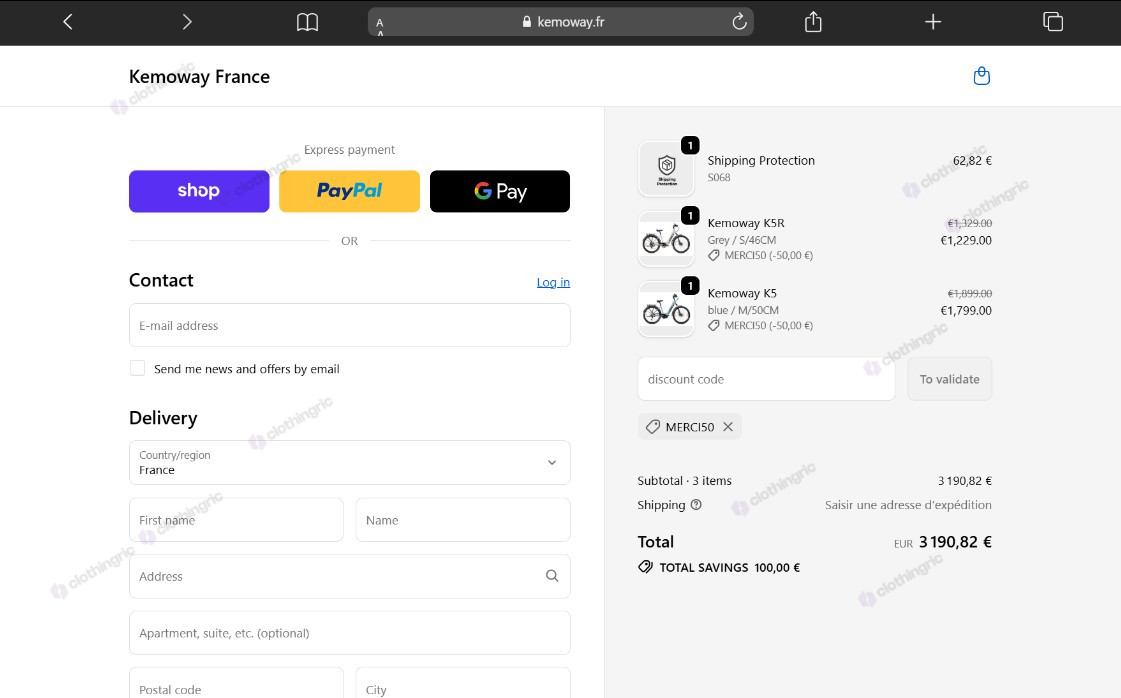Screen dimensions: 1121x698
Task: Click the Subtotal · 3 items label
Action: 684,481
